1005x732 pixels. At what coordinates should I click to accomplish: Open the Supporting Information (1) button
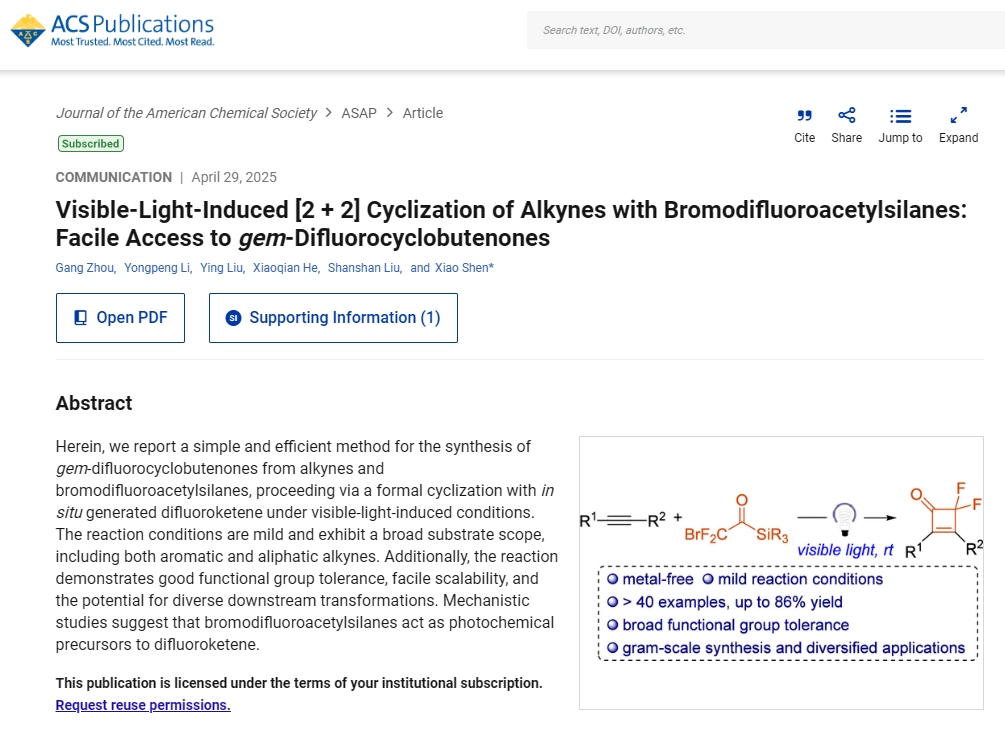[333, 318]
